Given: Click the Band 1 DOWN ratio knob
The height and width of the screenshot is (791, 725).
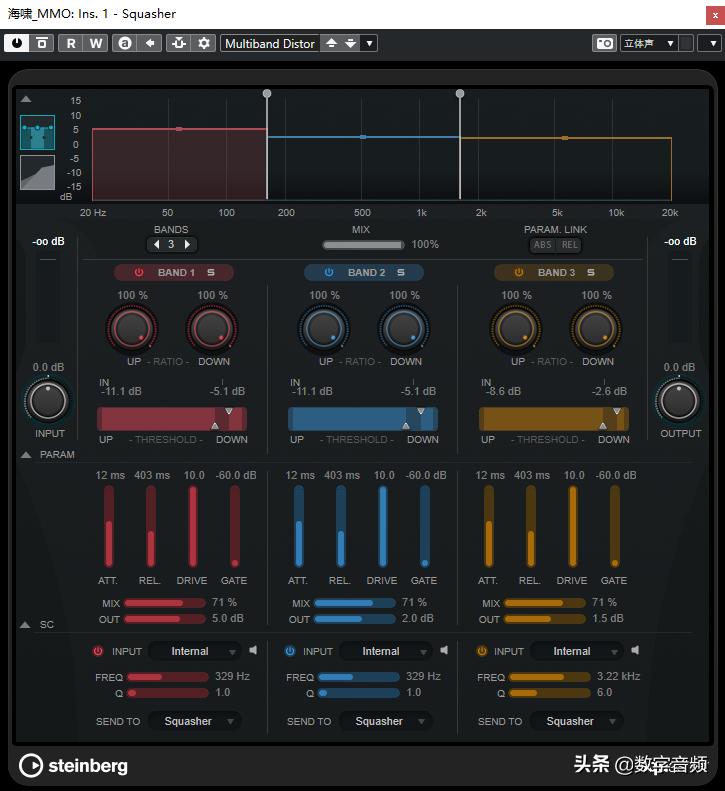Looking at the screenshot, I should [212, 329].
